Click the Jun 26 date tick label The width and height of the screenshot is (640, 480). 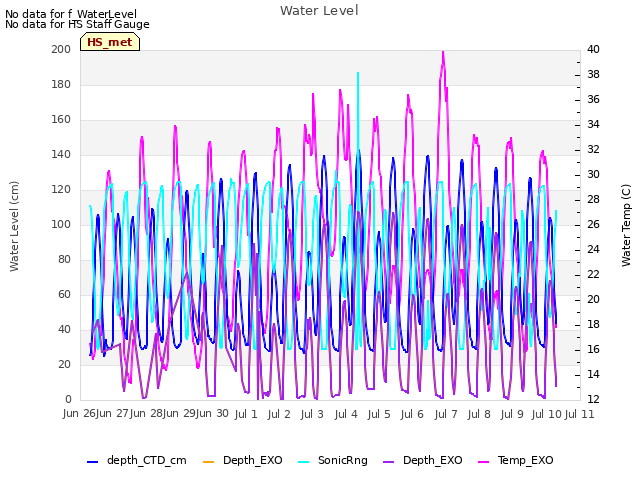(80, 413)
